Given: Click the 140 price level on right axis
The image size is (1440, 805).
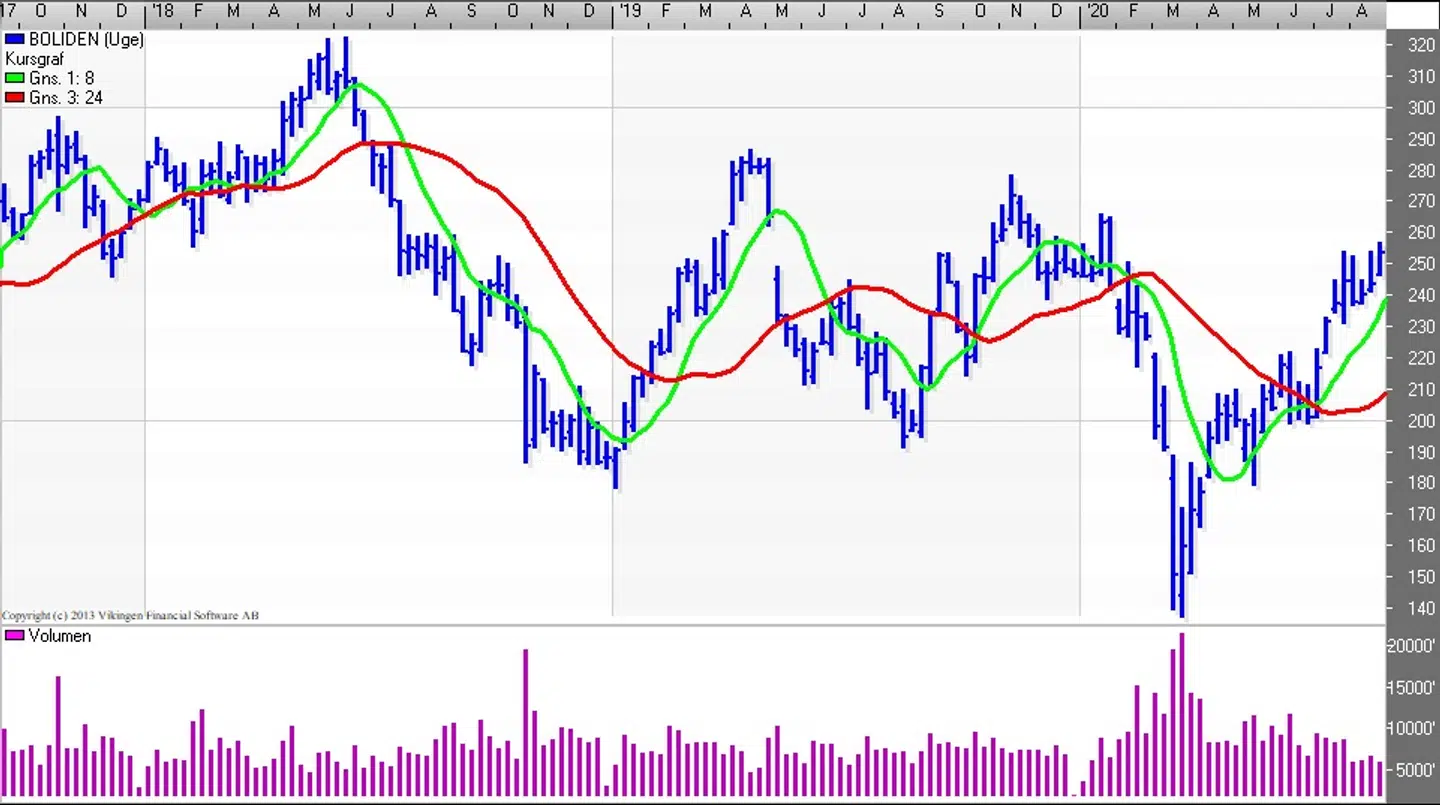Looking at the screenshot, I should click(x=1420, y=609).
